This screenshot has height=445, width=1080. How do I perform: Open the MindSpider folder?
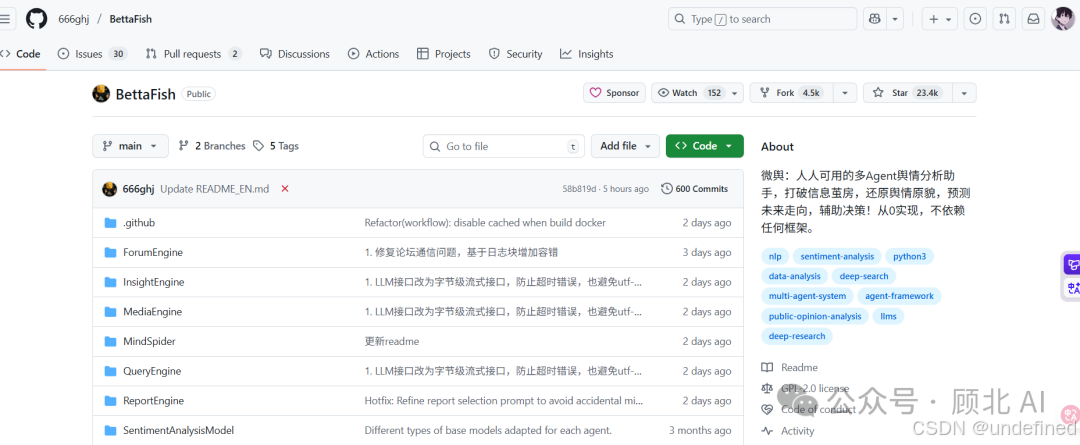149,342
